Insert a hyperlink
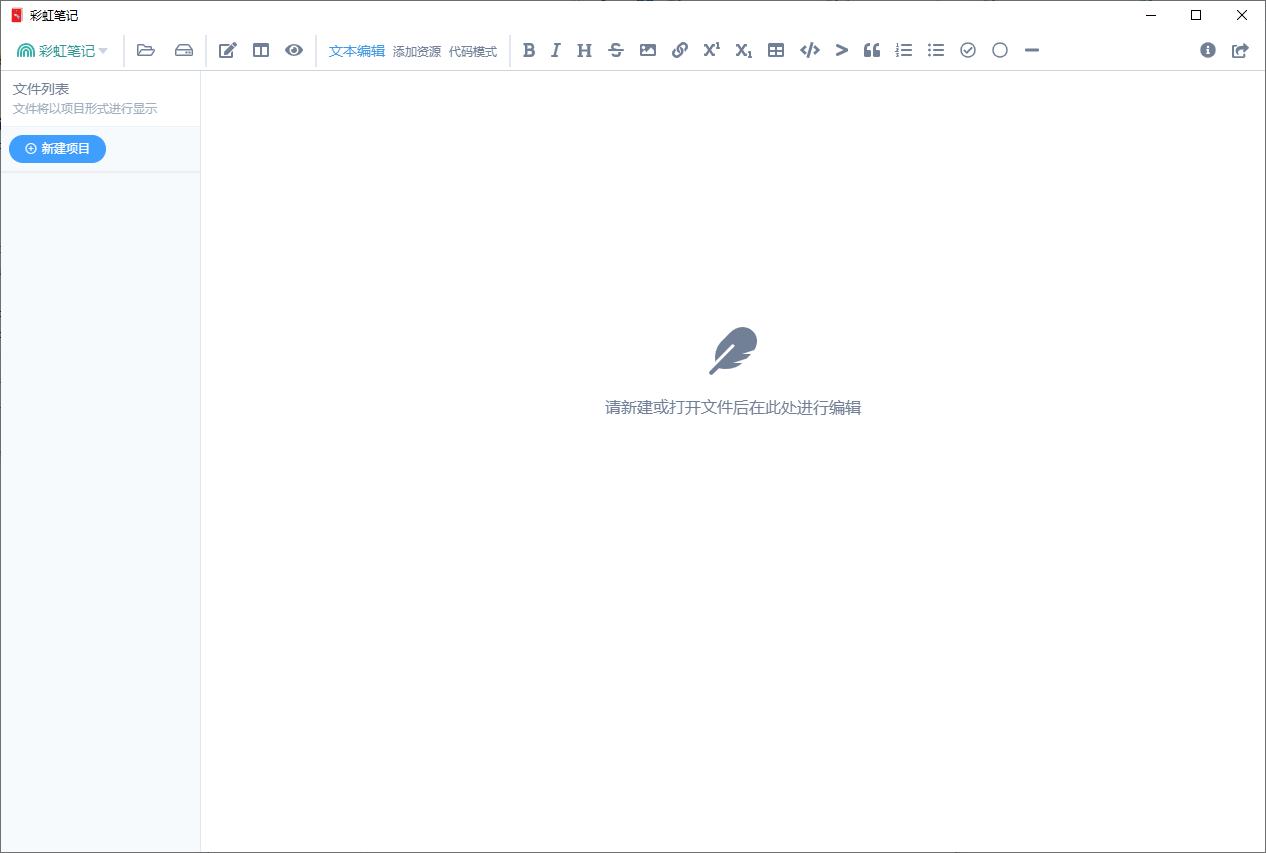 click(x=680, y=50)
